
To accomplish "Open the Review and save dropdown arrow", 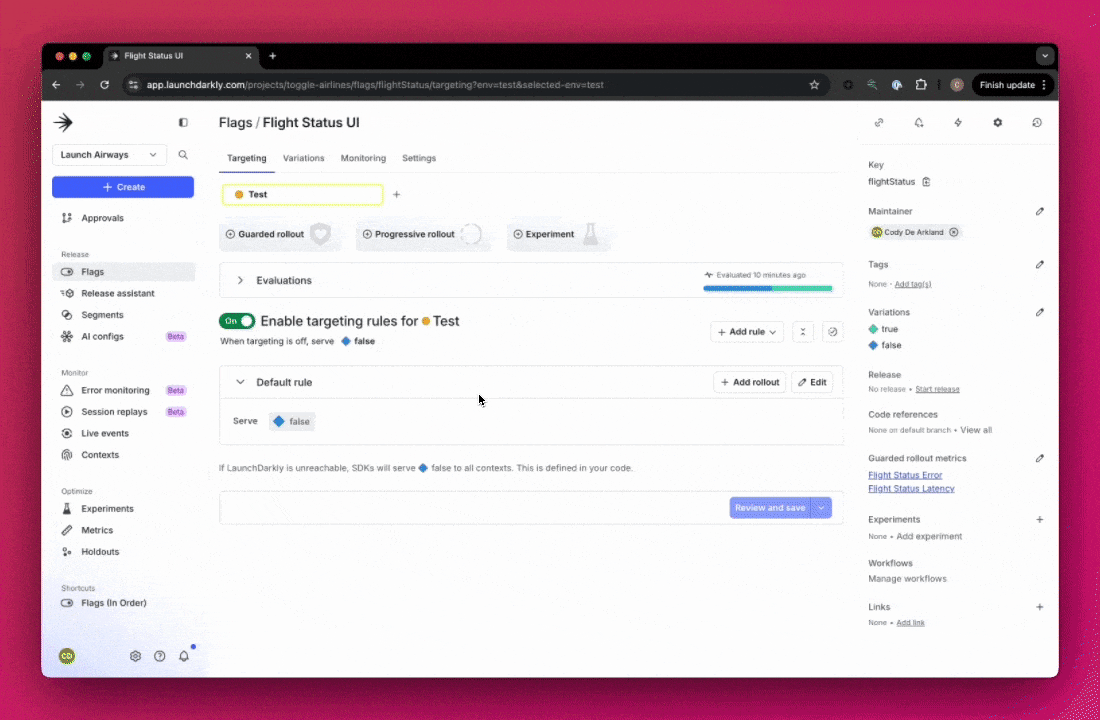I will [x=821, y=508].
